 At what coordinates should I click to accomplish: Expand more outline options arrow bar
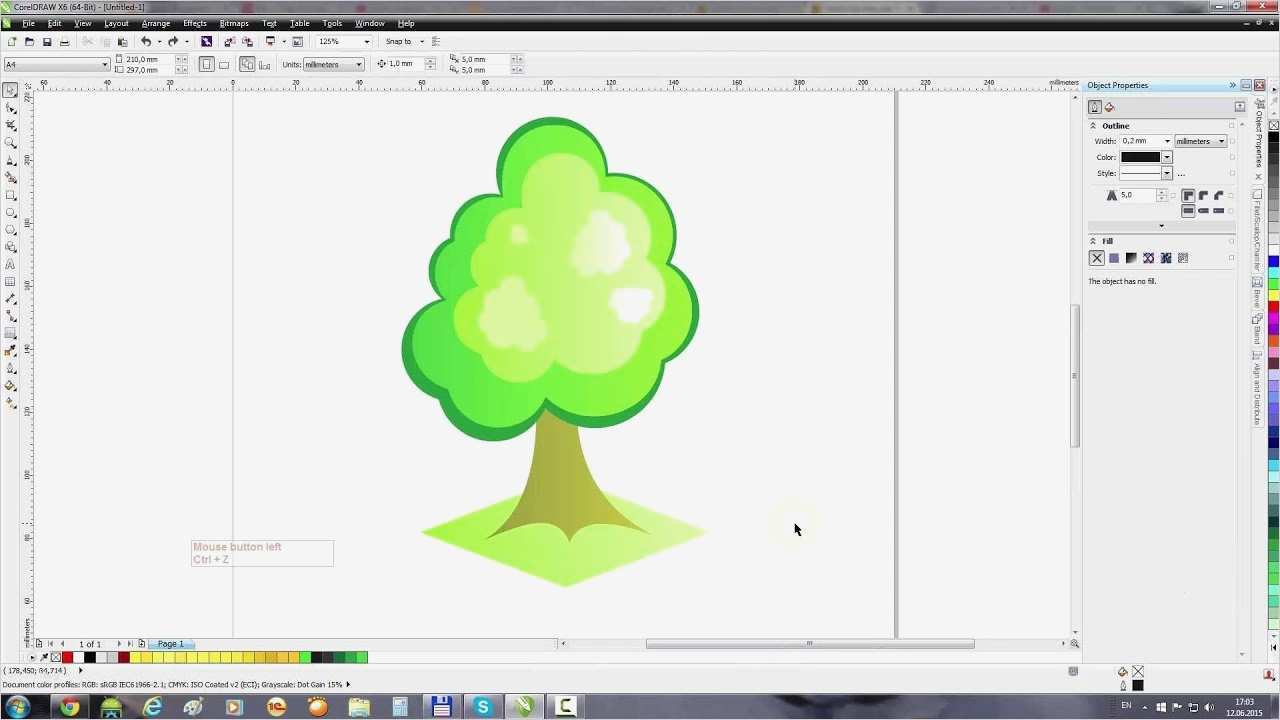tap(1161, 226)
